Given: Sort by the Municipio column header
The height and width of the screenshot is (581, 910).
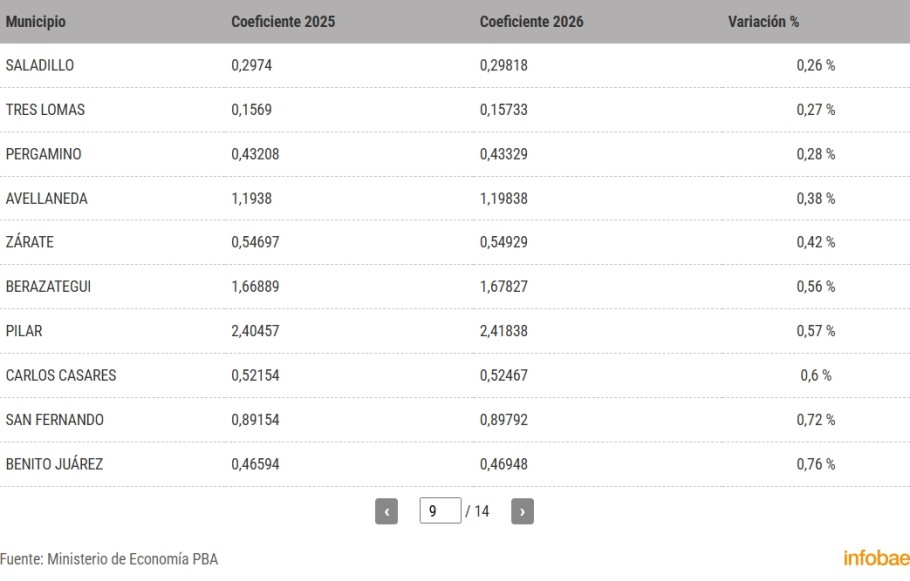Looking at the screenshot, I should coord(35,21).
